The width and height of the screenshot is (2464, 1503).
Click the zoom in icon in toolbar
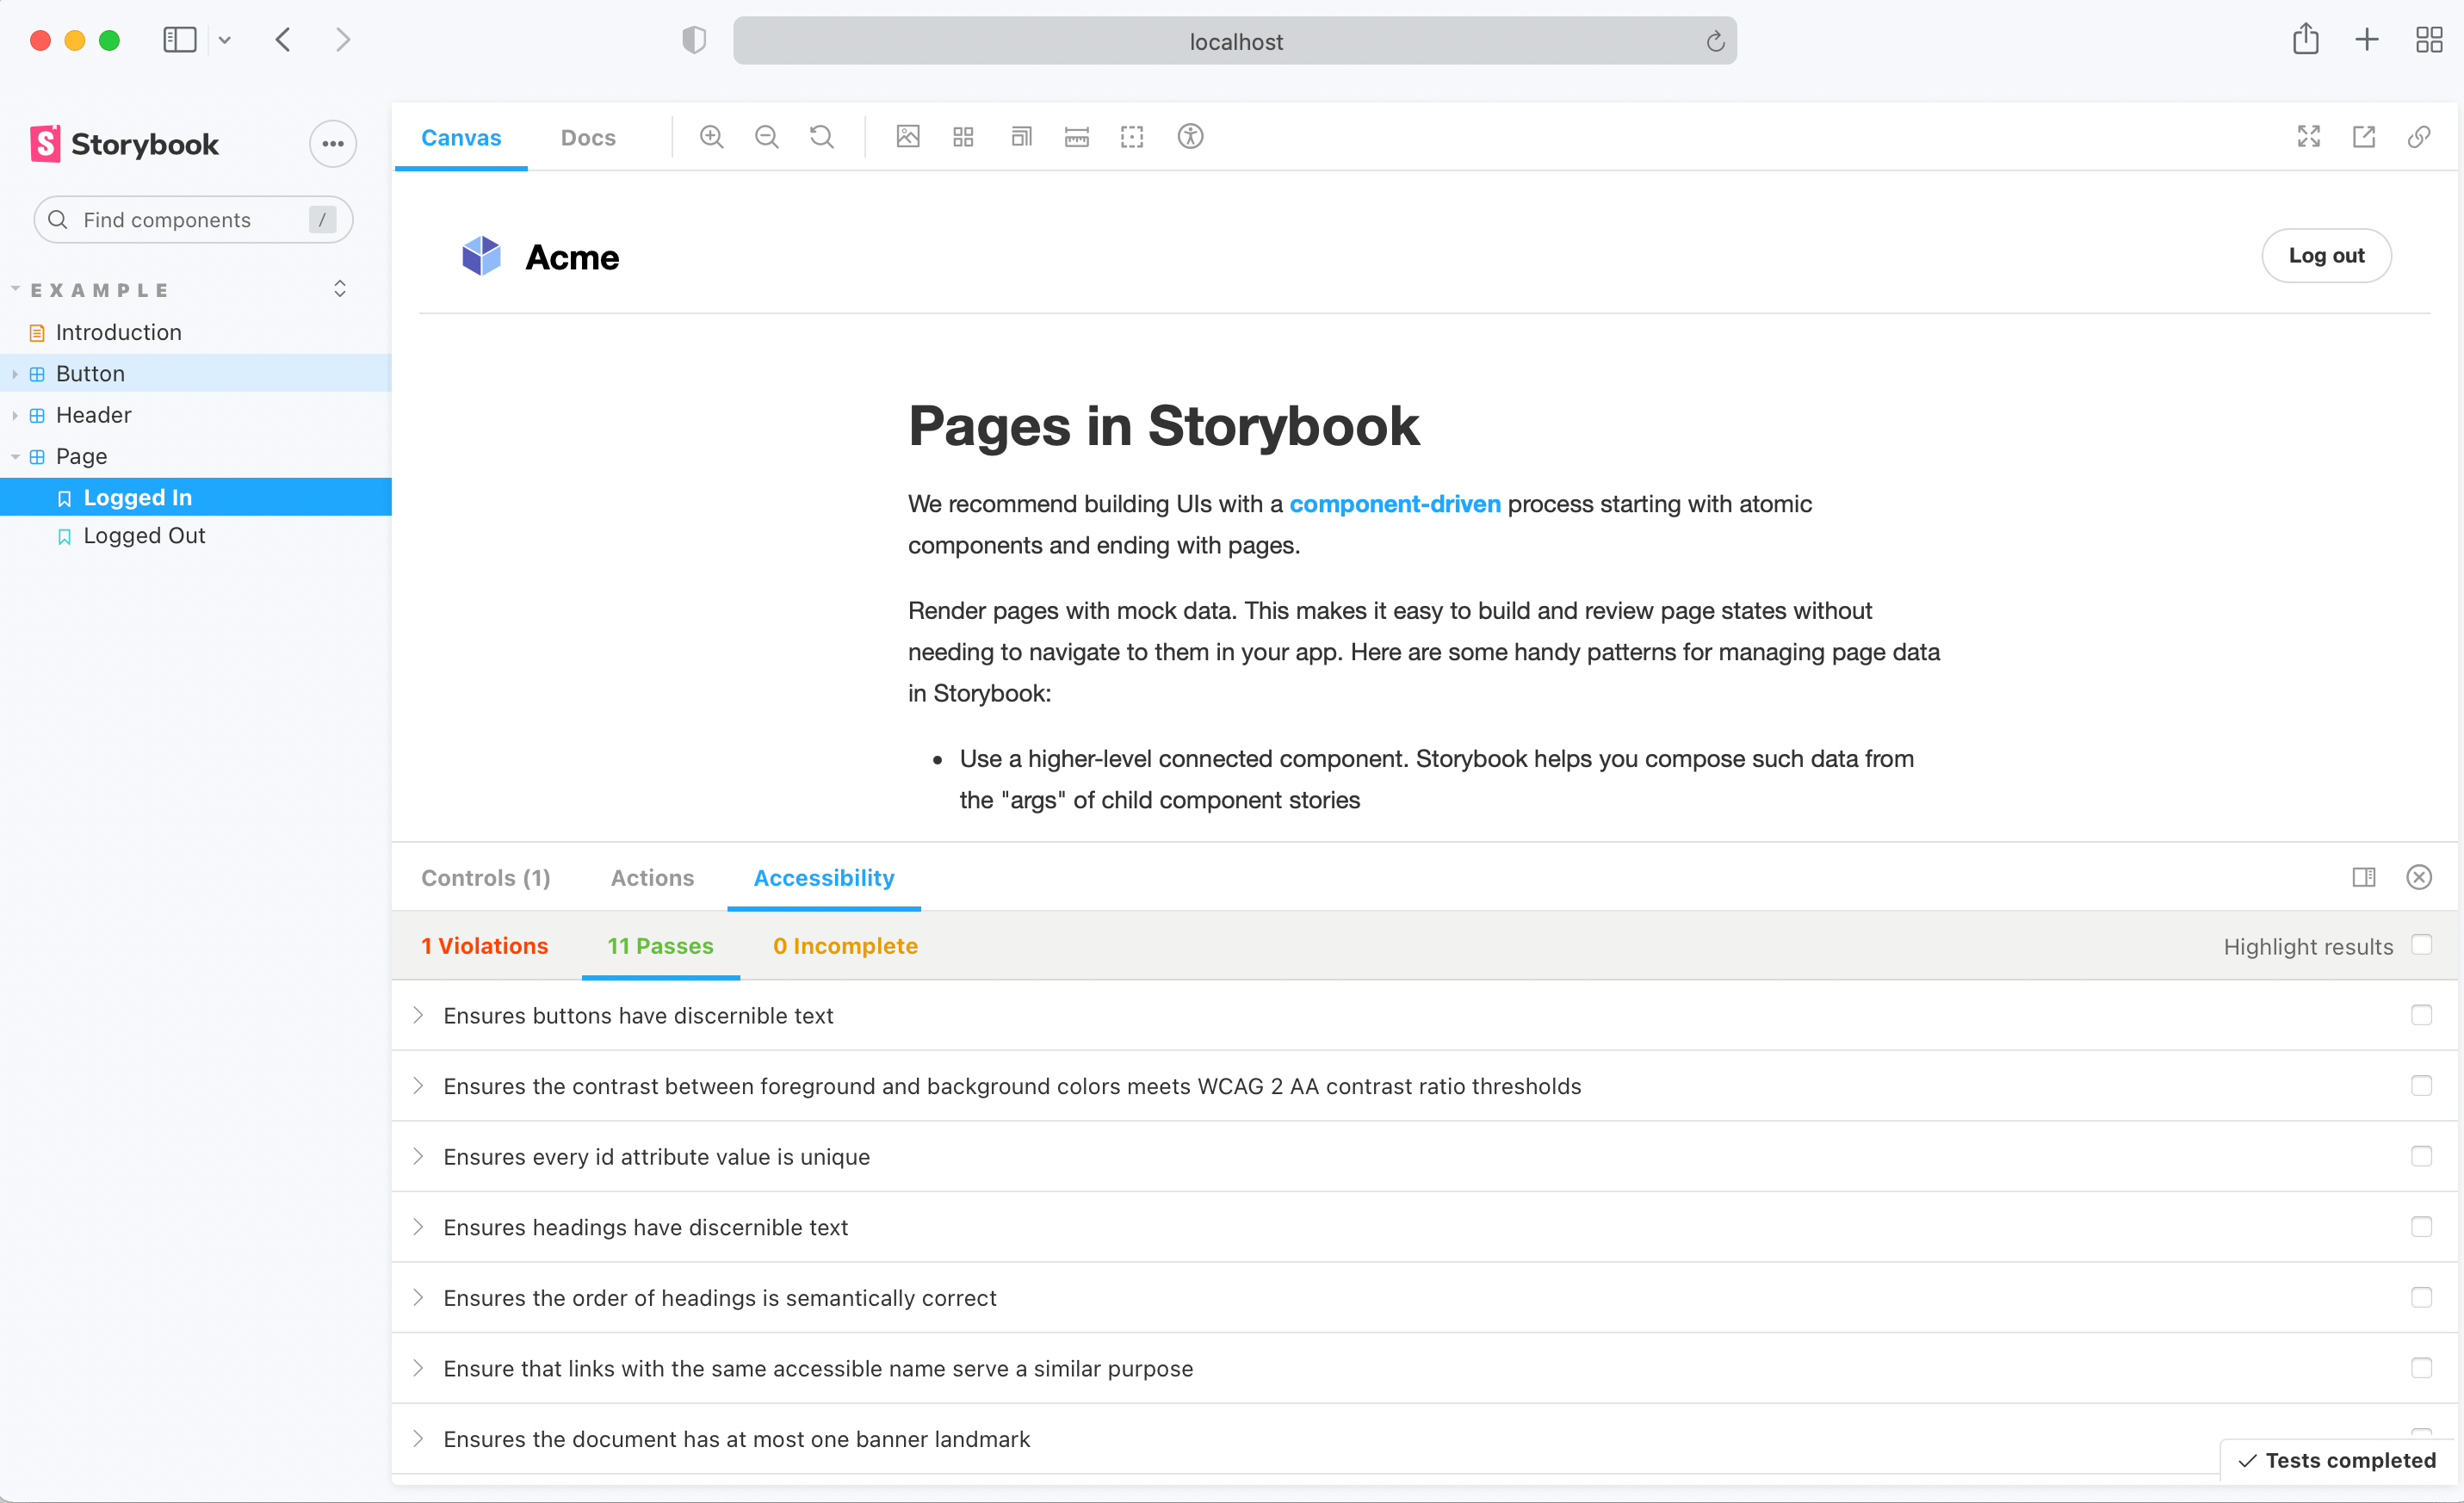(x=713, y=137)
